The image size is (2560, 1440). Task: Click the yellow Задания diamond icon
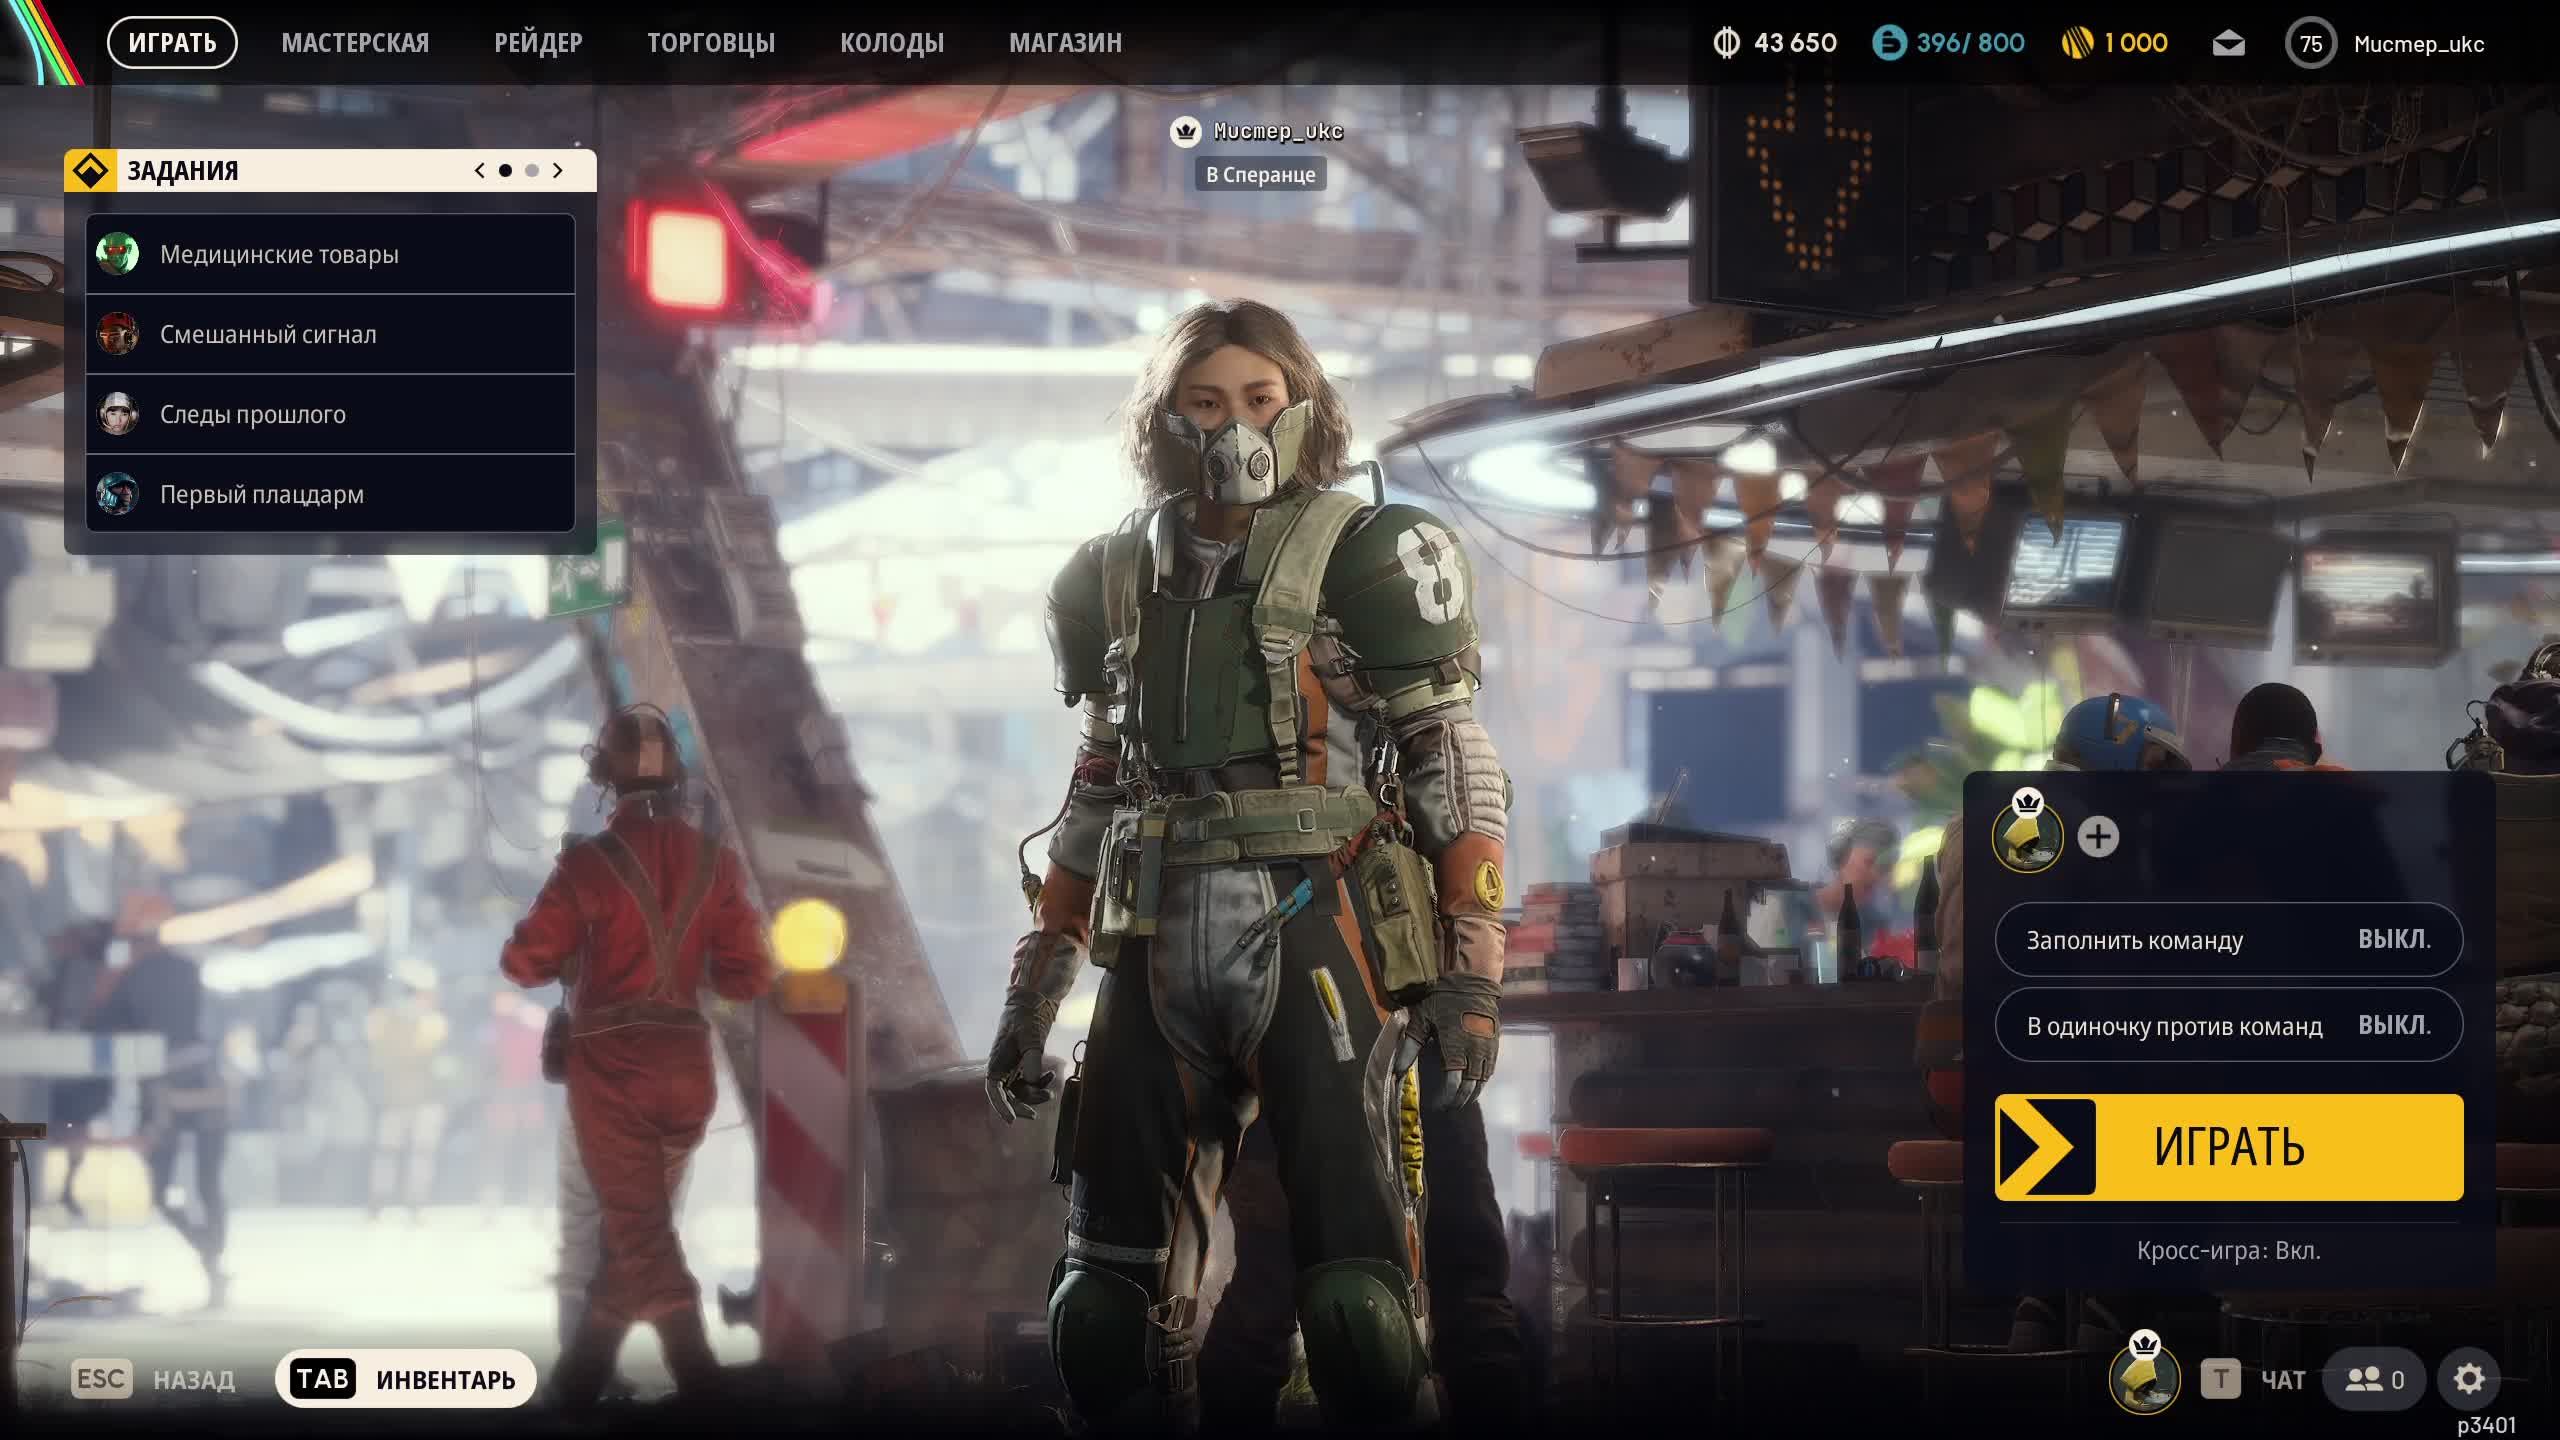[91, 171]
